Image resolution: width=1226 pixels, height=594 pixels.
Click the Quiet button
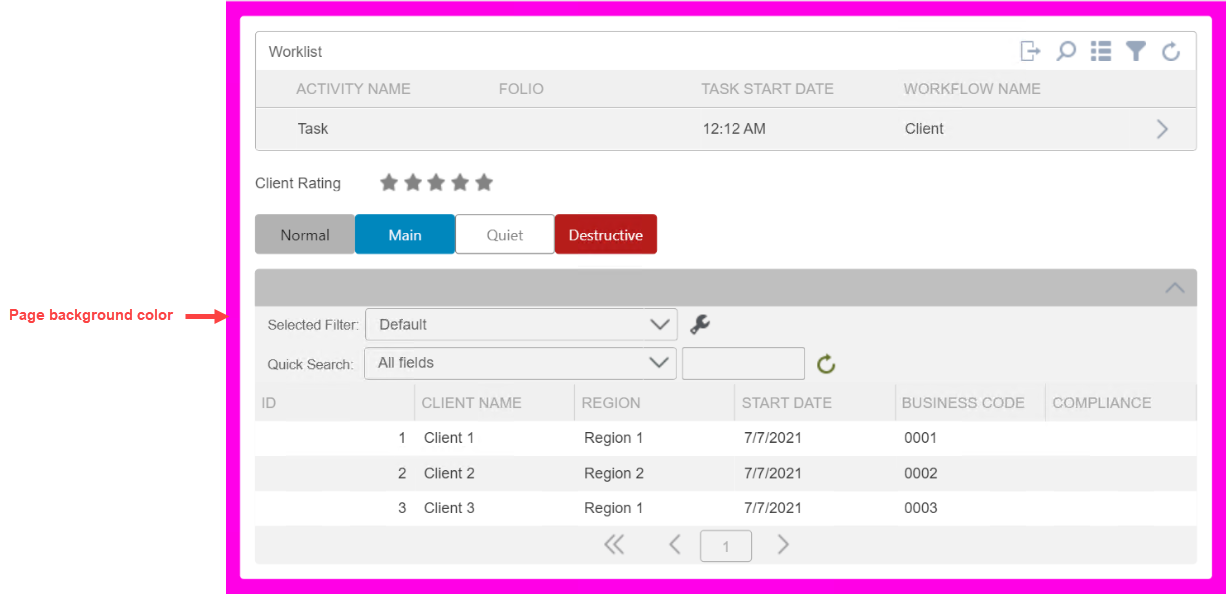tap(505, 235)
